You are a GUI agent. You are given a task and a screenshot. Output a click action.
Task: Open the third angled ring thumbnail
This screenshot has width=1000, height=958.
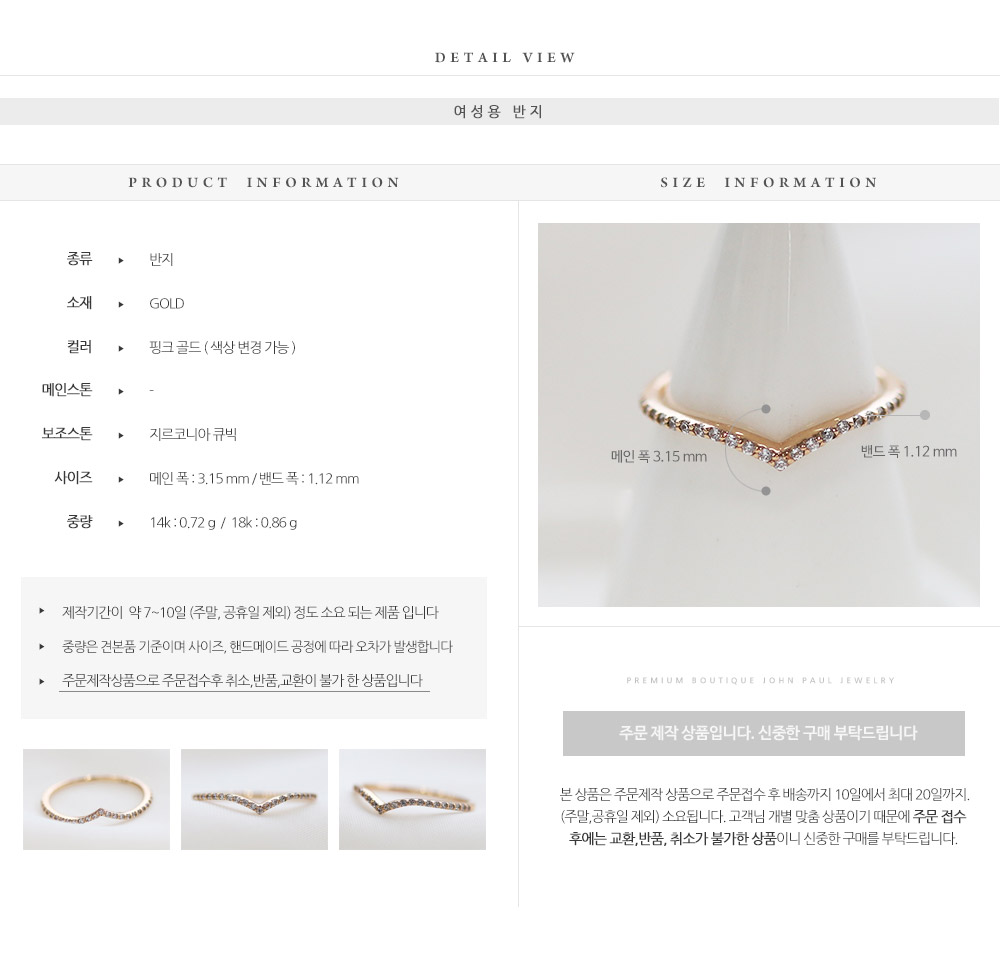coord(412,799)
